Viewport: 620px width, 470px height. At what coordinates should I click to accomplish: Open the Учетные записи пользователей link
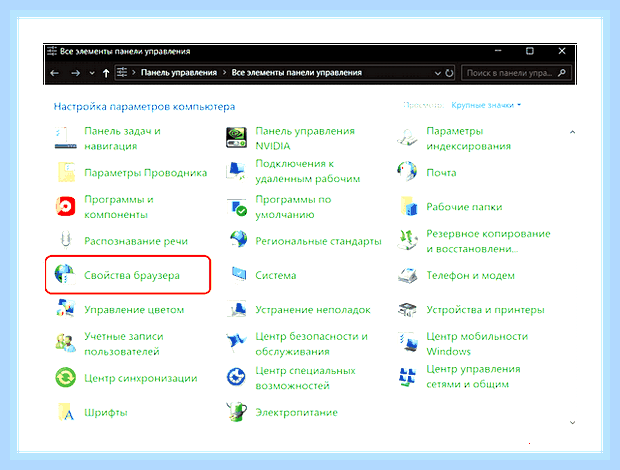point(124,344)
